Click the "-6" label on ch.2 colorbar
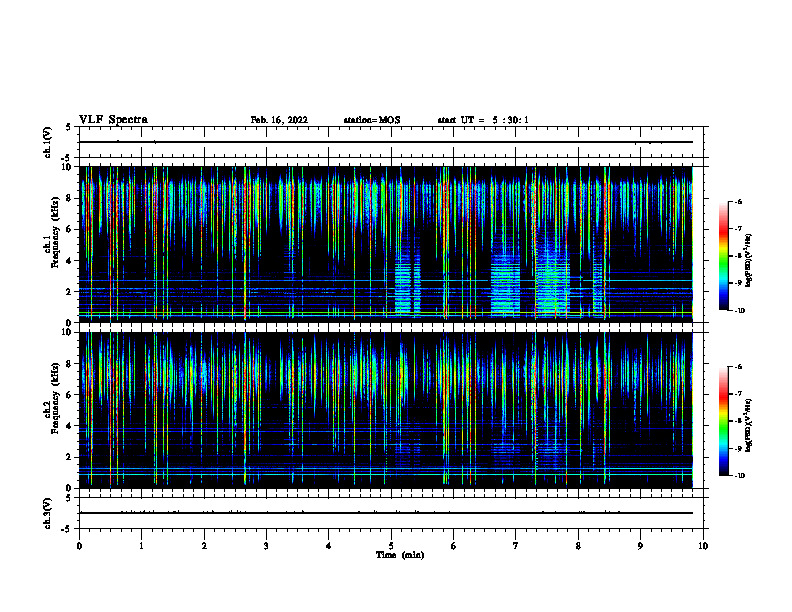The image size is (792, 612). click(737, 367)
